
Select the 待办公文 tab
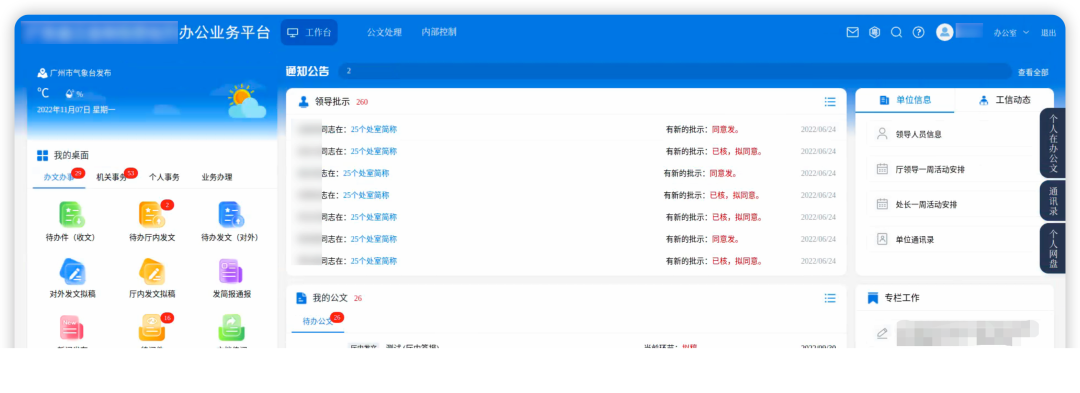(318, 321)
